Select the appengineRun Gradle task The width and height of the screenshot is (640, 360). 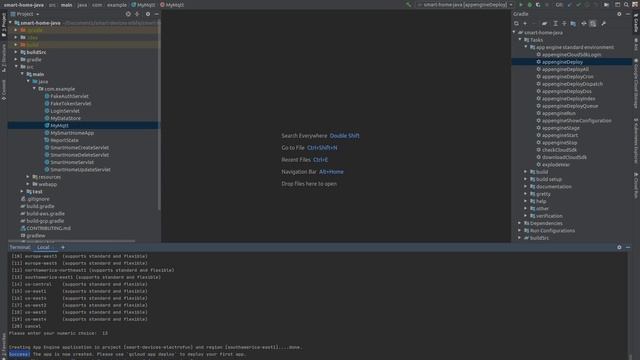[x=559, y=113]
